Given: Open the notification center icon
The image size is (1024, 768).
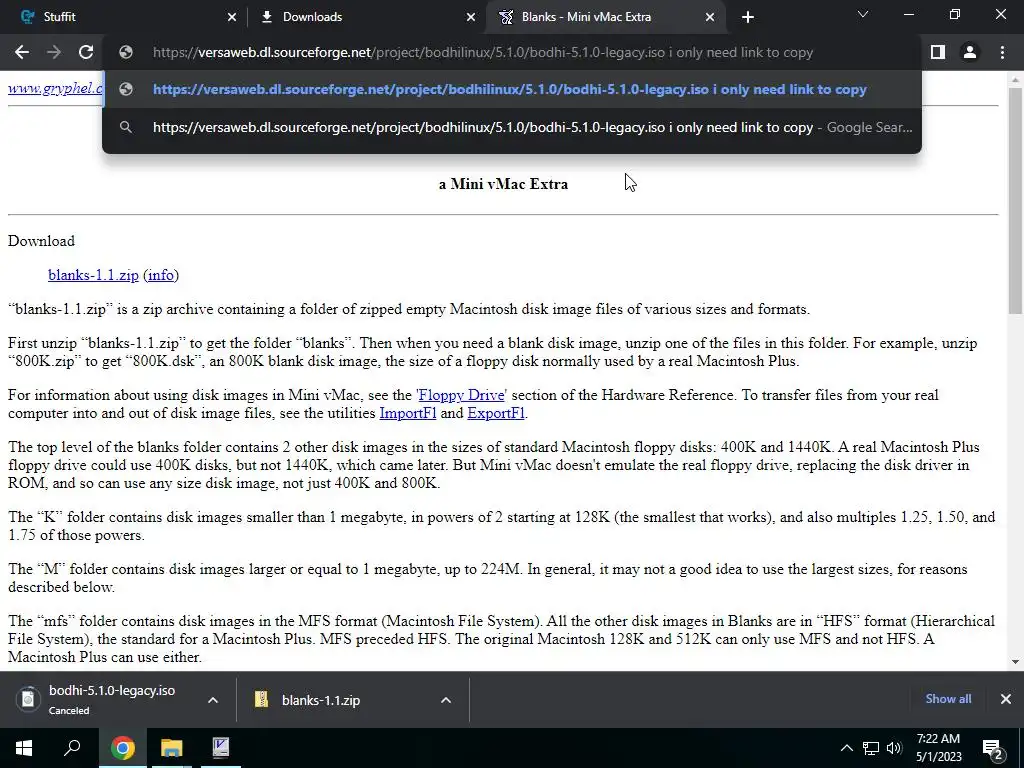Looking at the screenshot, I should click(x=992, y=750).
